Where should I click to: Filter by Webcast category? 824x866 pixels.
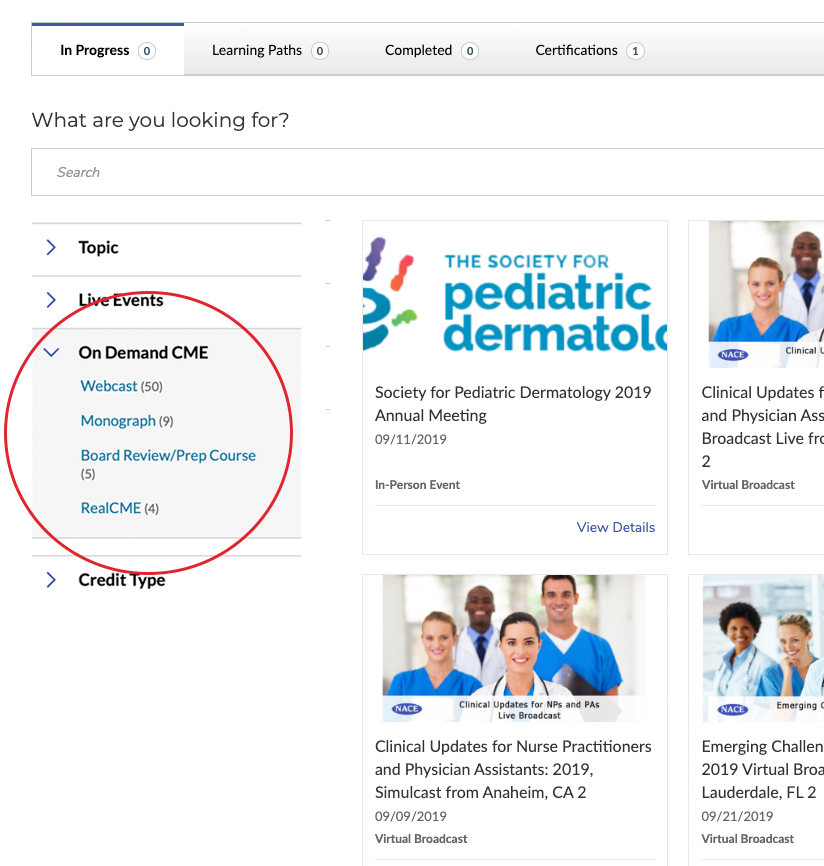109,386
